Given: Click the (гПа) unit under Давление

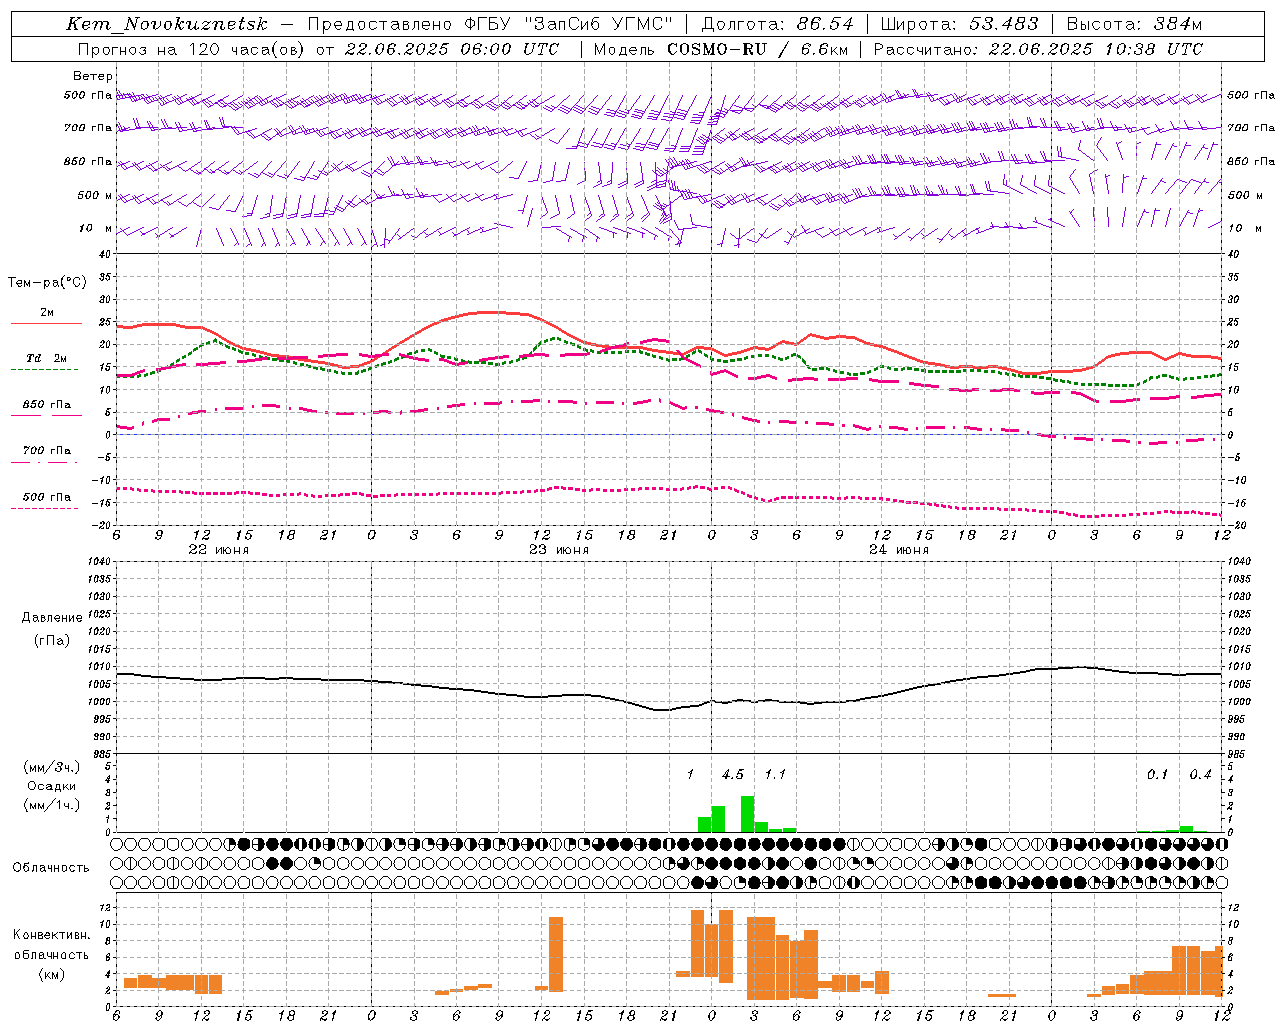Looking at the screenshot, I should (52, 640).
